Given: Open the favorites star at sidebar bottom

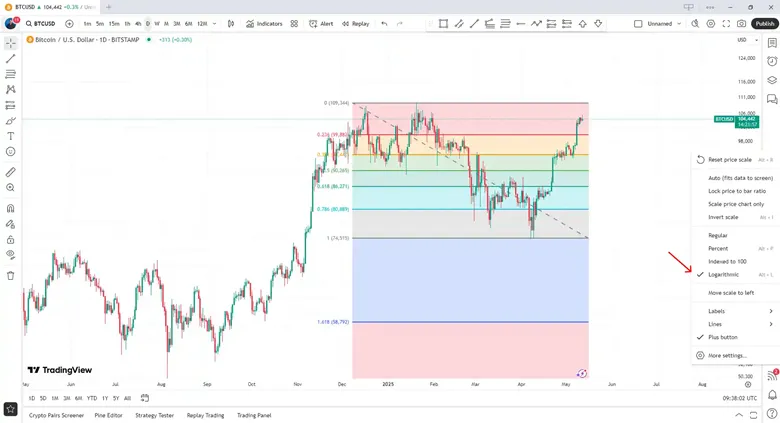Looking at the screenshot, I should point(10,409).
